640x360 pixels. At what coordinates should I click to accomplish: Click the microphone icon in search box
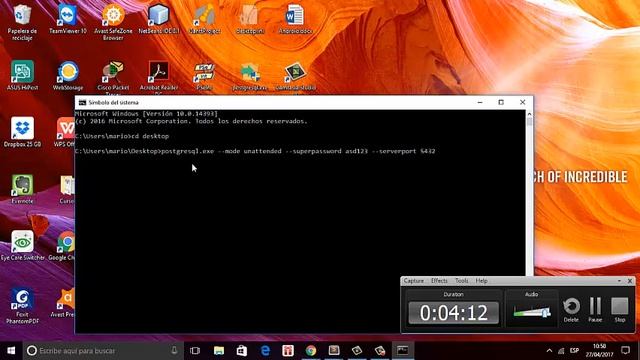tap(174, 350)
